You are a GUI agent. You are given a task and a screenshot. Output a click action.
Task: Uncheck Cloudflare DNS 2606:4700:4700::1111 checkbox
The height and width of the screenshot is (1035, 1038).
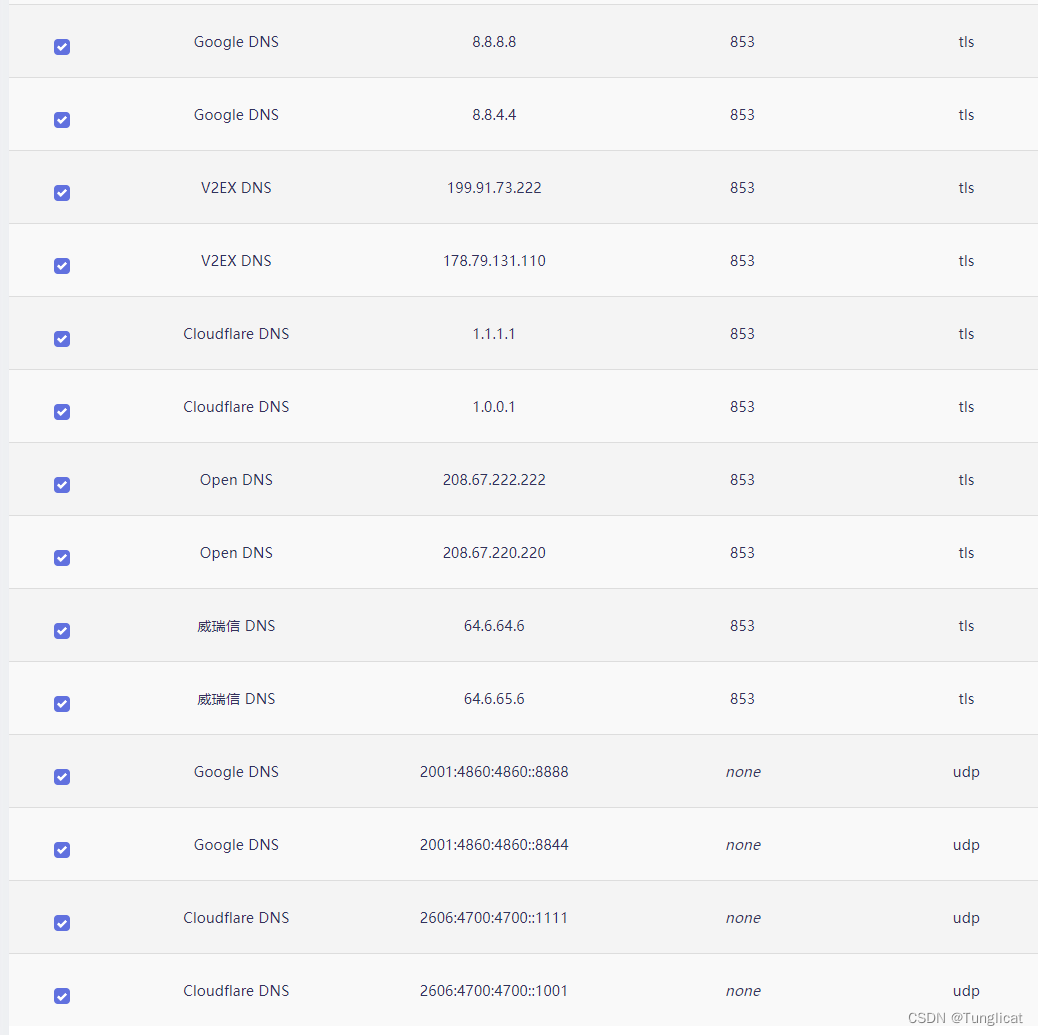[x=62, y=923]
